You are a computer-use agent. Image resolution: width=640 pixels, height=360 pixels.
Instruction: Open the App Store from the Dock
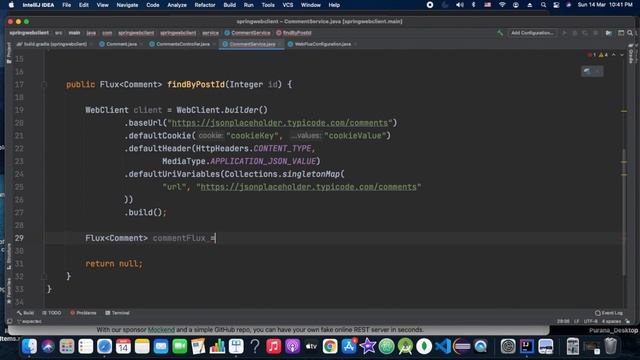pyautogui.click(x=349, y=347)
